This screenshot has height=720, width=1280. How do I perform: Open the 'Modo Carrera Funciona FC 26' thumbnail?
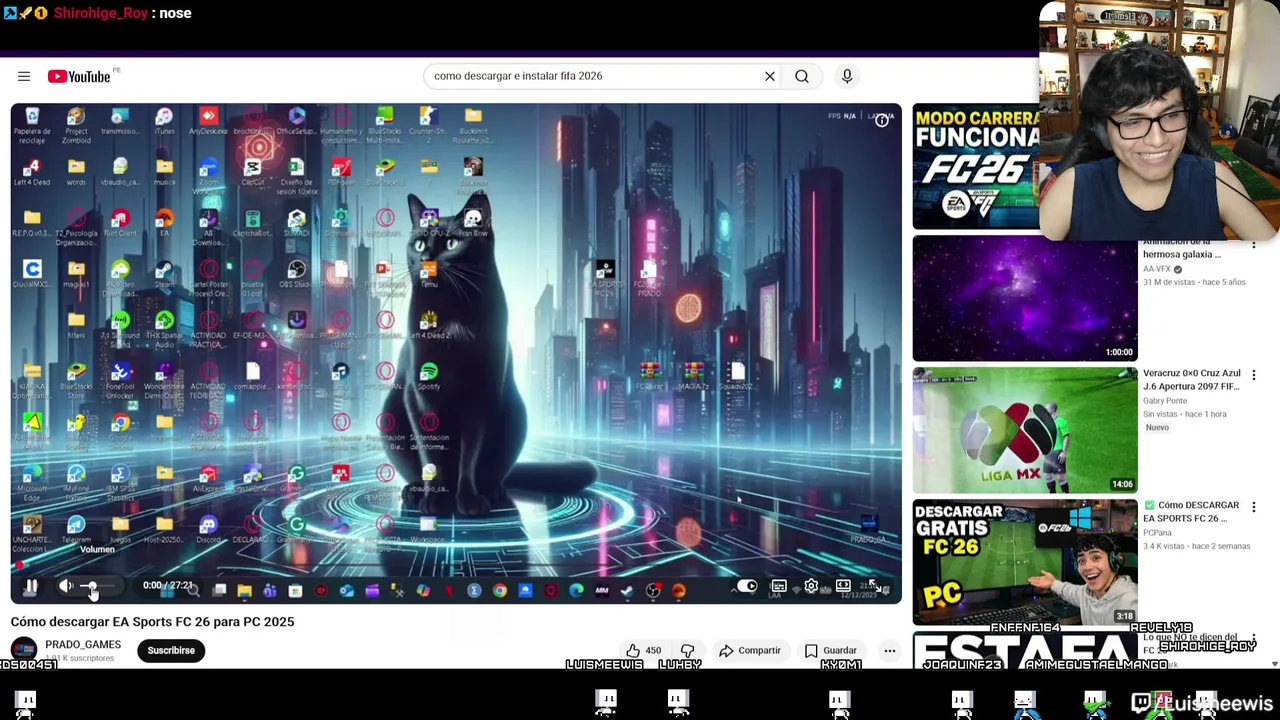[976, 167]
